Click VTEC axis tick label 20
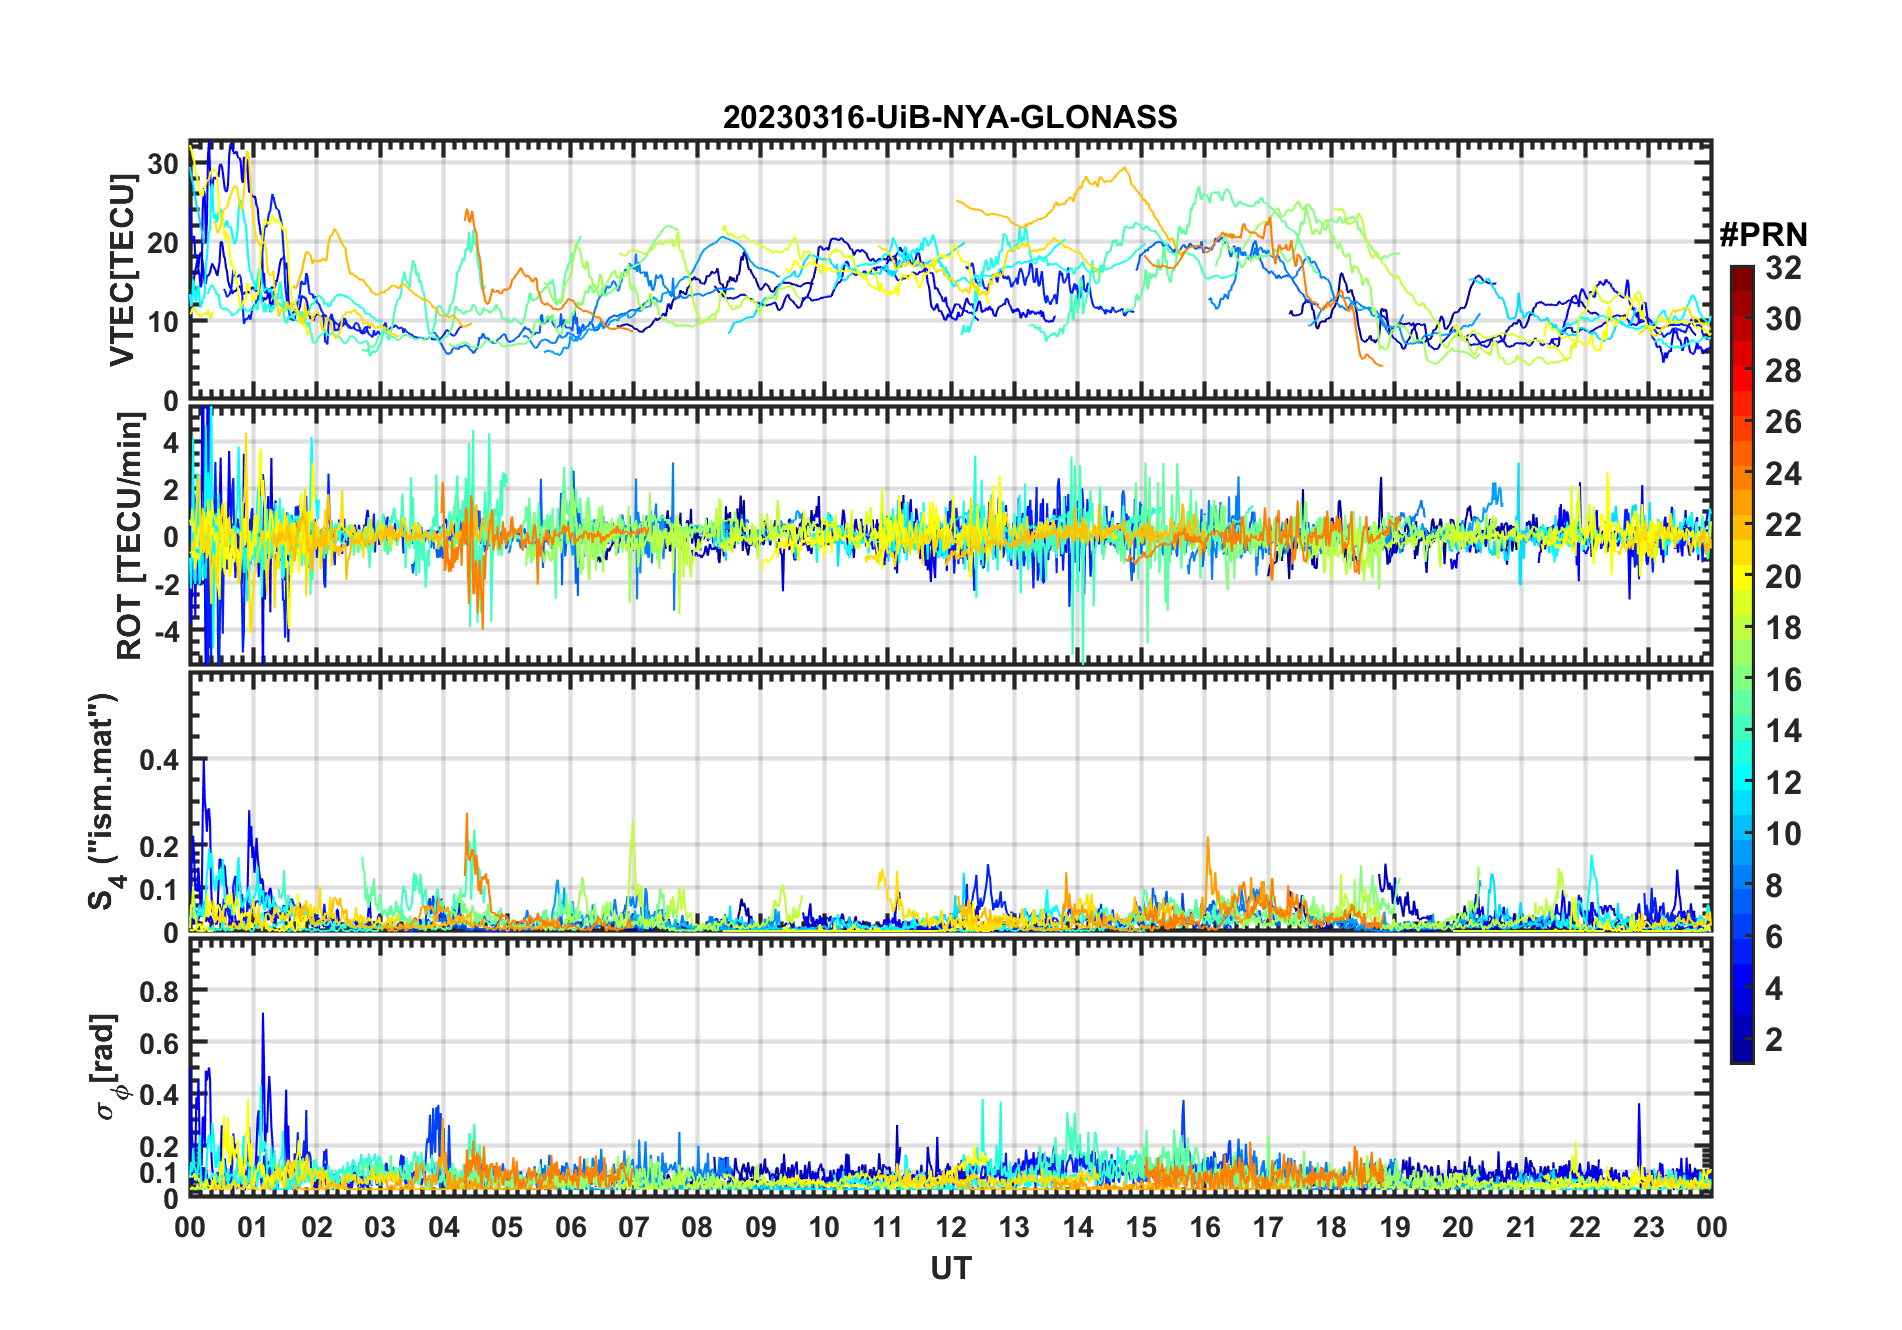Viewport: 1902px width, 1330px height. [x=163, y=243]
